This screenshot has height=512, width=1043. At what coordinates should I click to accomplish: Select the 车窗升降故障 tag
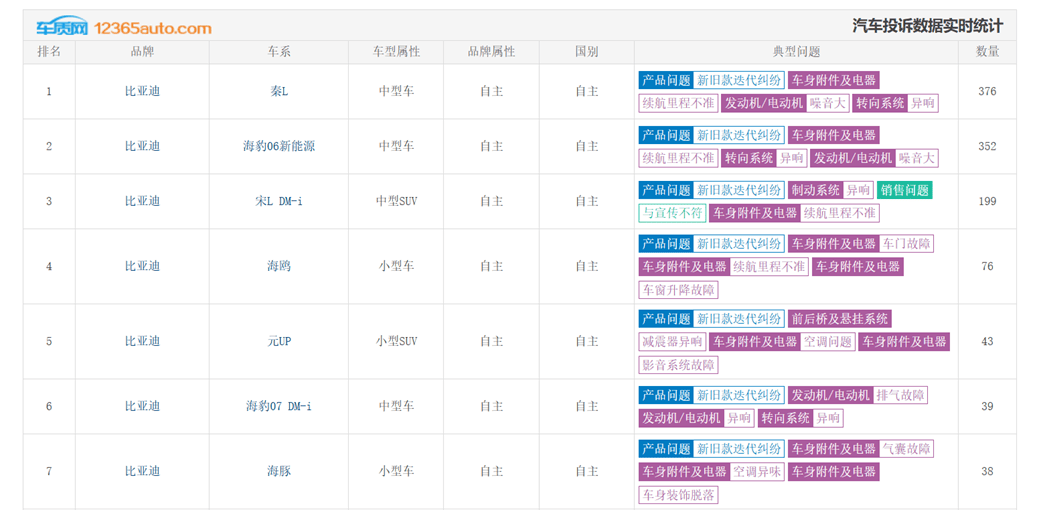678,290
